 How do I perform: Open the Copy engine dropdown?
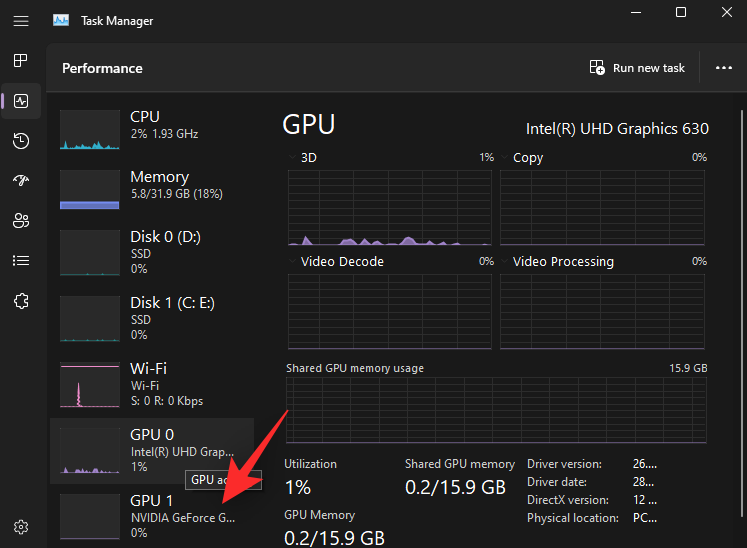[x=505, y=157]
